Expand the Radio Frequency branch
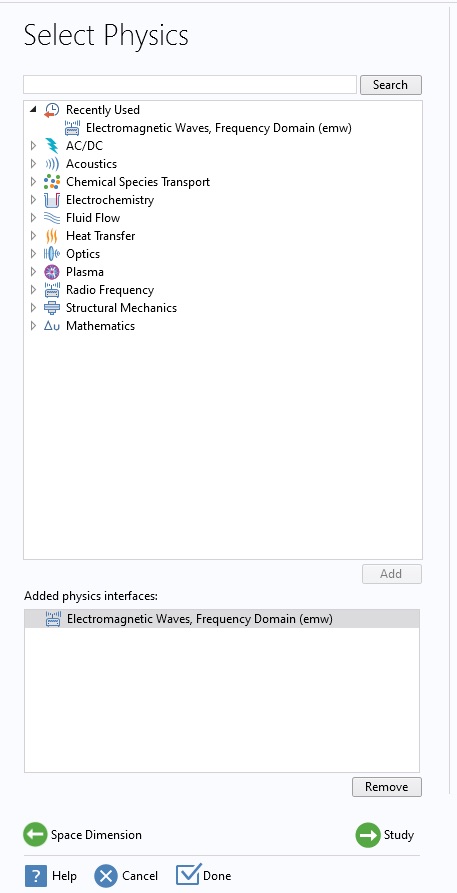Image resolution: width=457 pixels, height=893 pixels. click(x=33, y=290)
